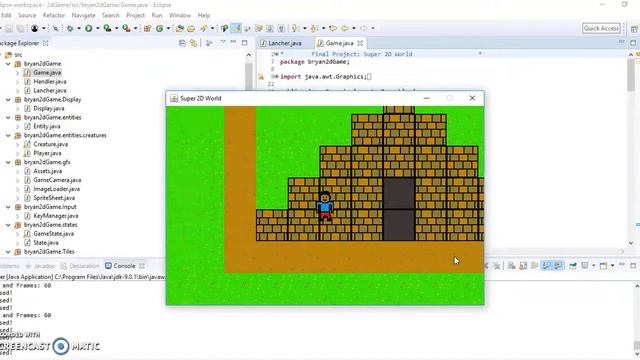The image size is (640, 360).
Task: Open the Run button dropdown arrow
Action: coord(98,28)
